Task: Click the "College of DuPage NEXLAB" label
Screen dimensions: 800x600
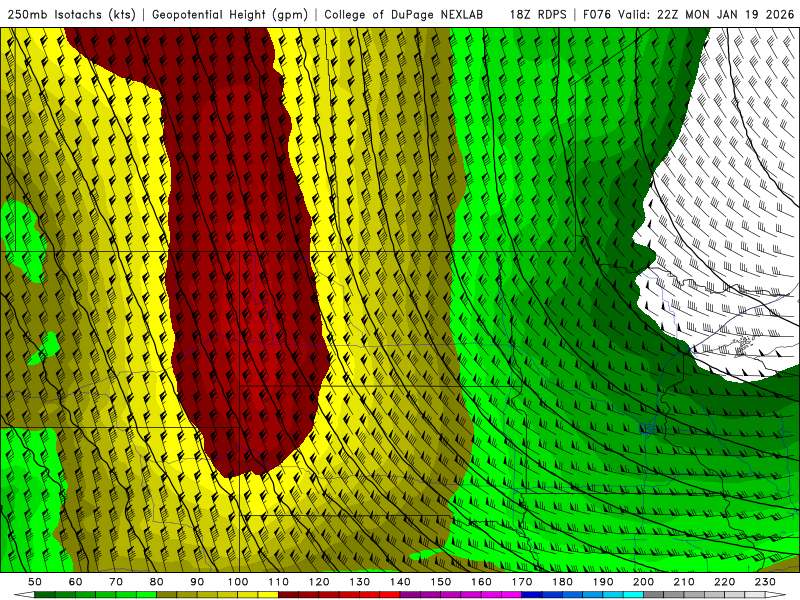Action: [x=404, y=15]
